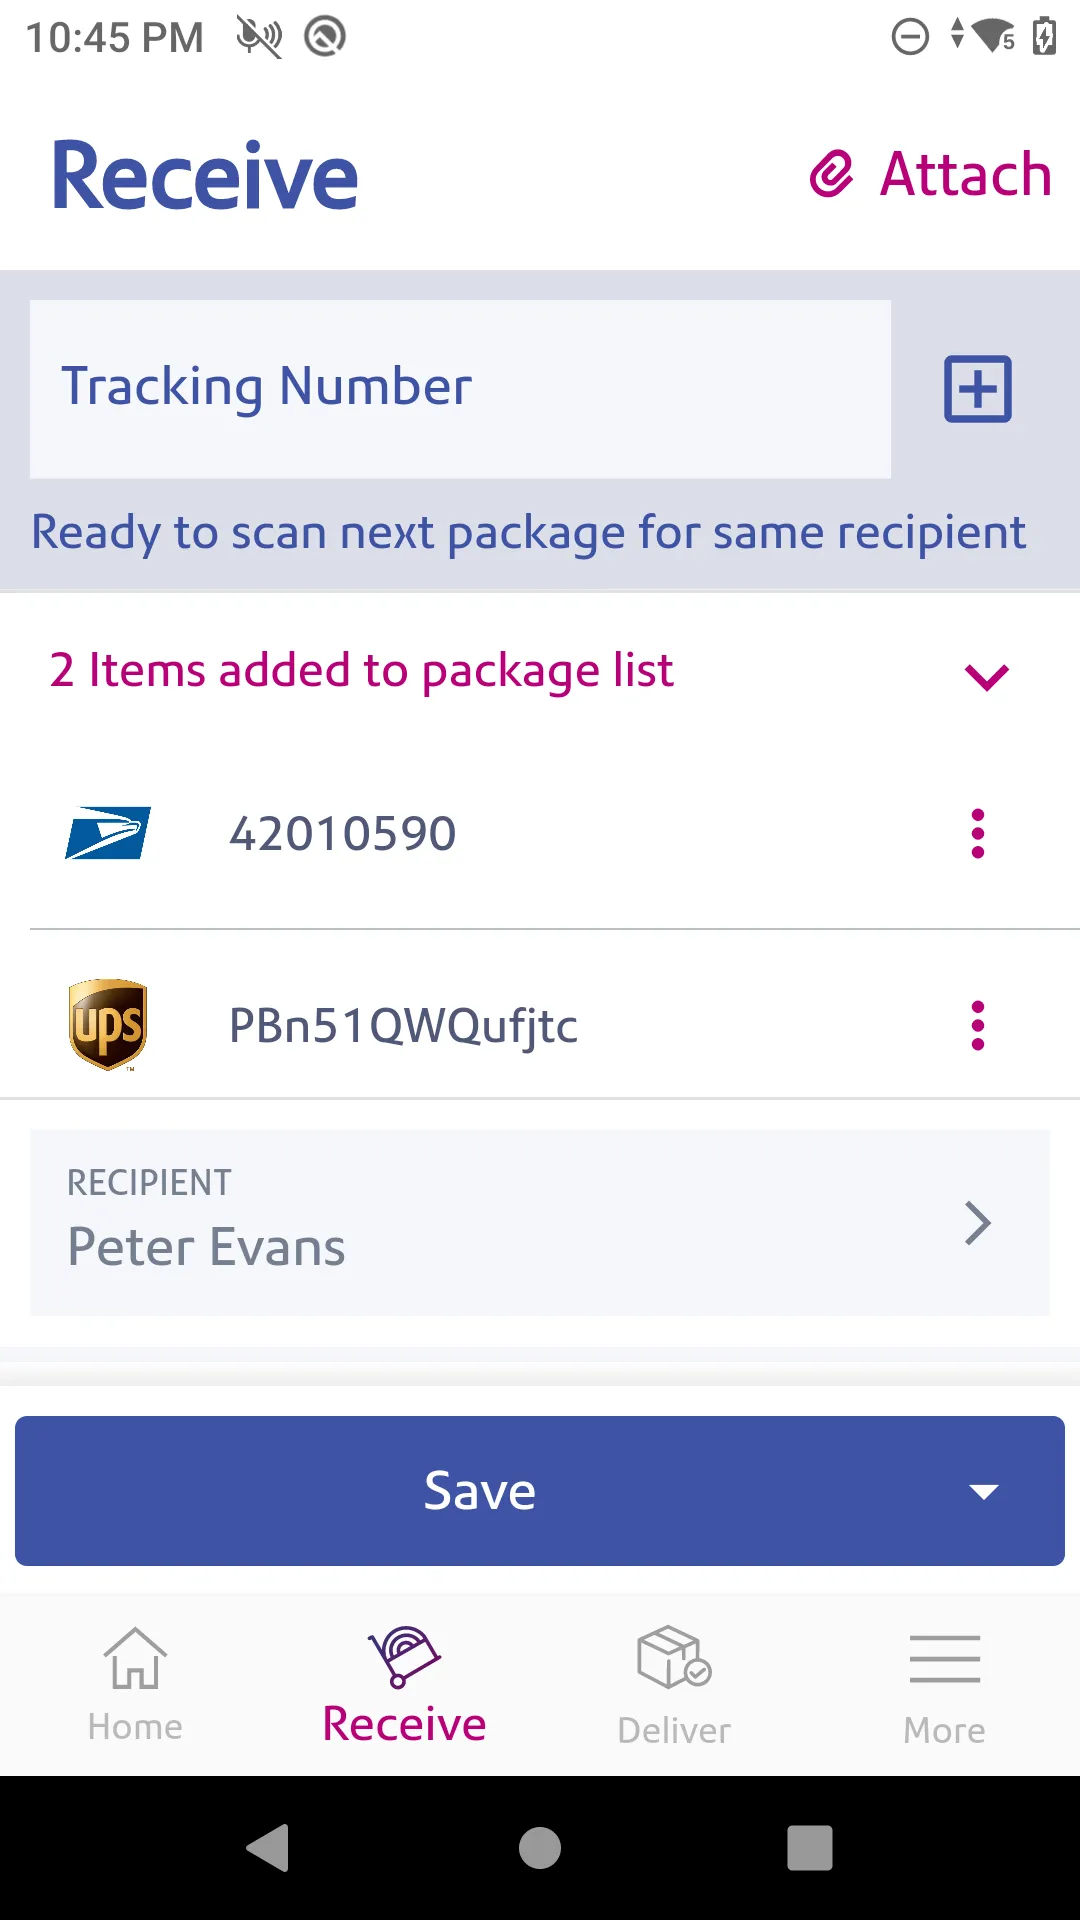Viewport: 1080px width, 1920px height.
Task: Open options for package 42010590
Action: pyautogui.click(x=977, y=833)
